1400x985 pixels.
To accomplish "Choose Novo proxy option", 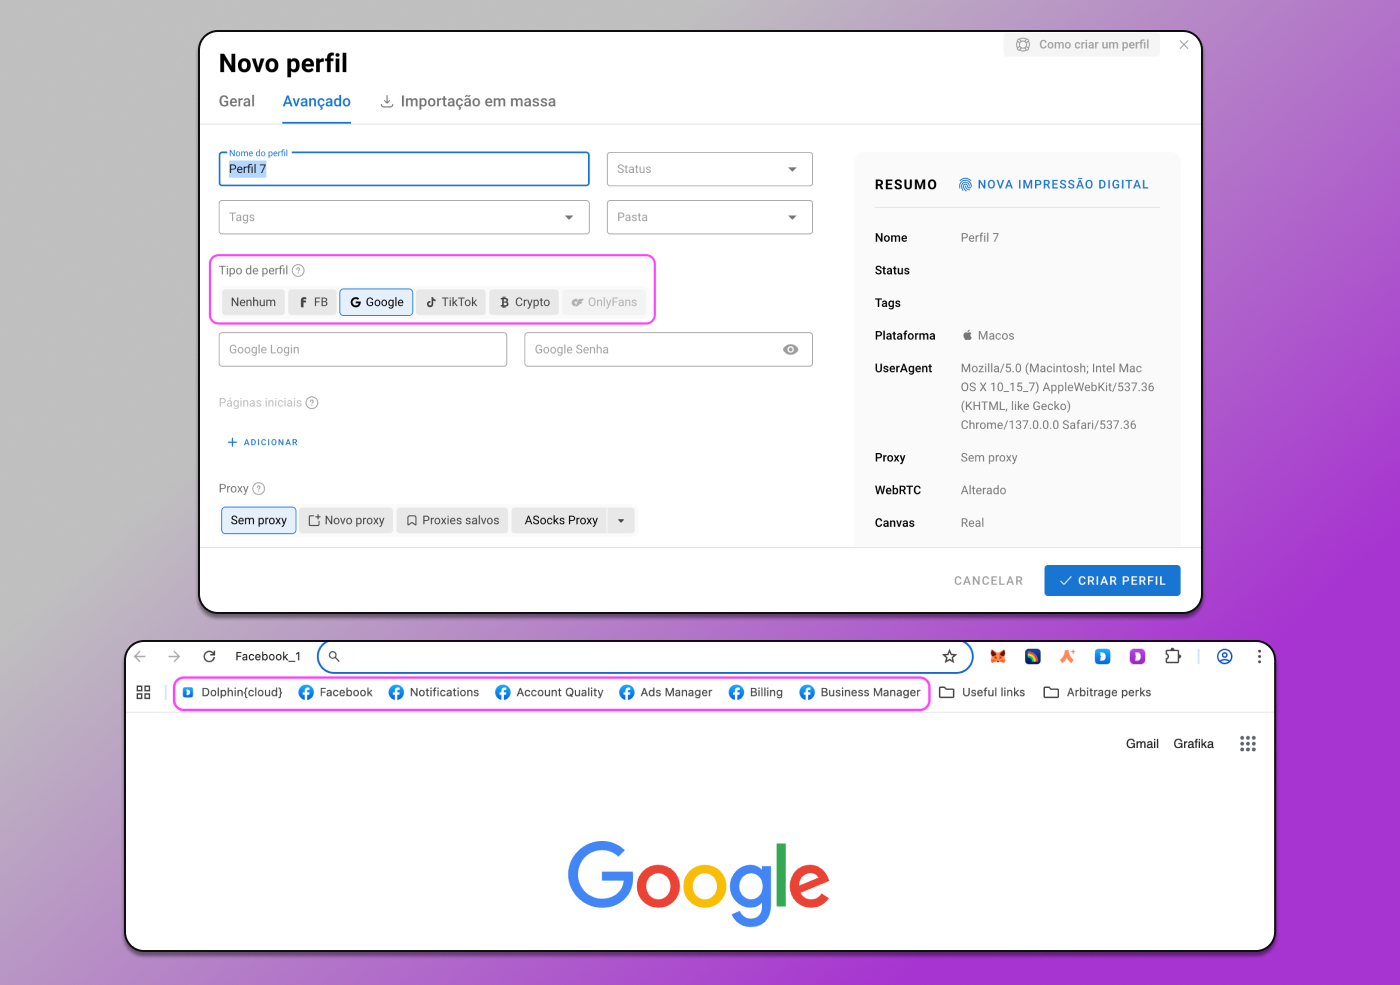I will pyautogui.click(x=346, y=520).
